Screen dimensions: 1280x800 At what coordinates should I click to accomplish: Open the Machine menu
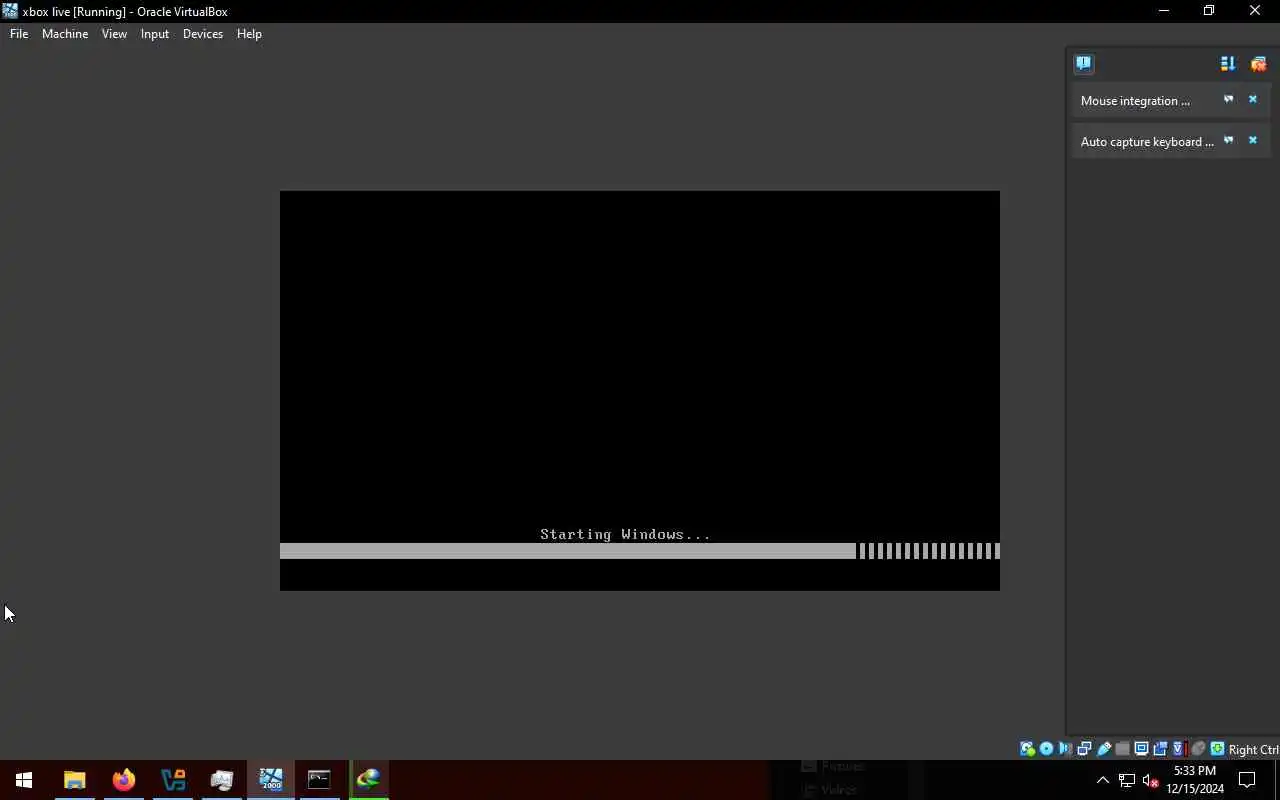click(65, 34)
